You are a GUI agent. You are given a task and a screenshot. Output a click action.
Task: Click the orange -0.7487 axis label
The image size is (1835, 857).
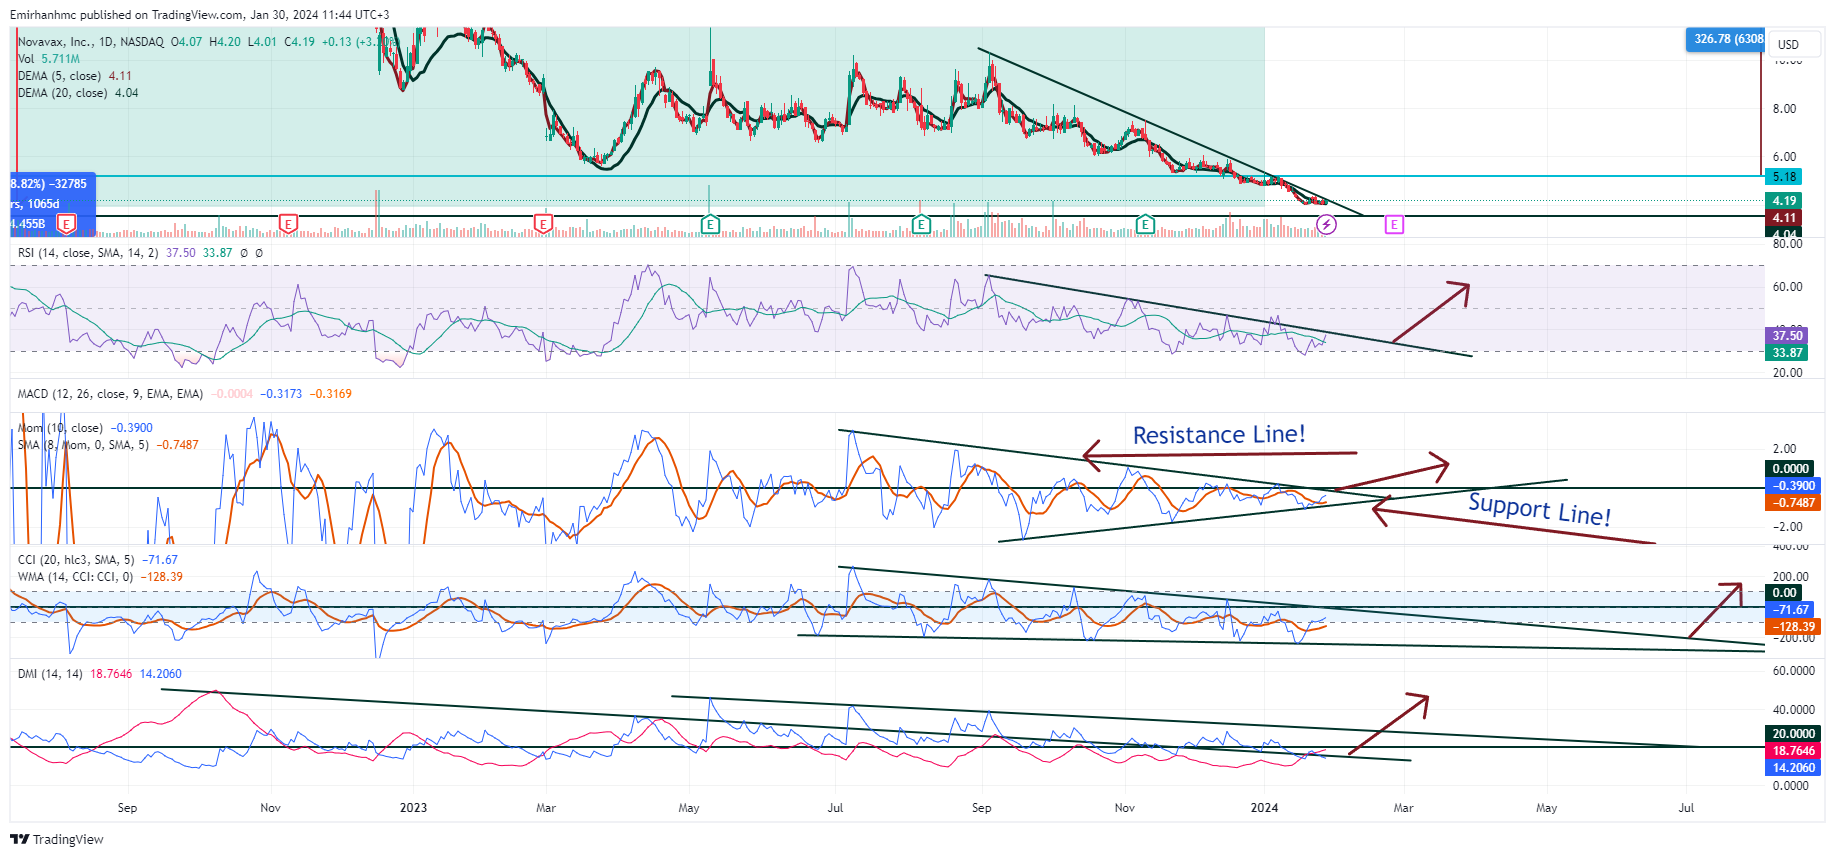point(1793,503)
